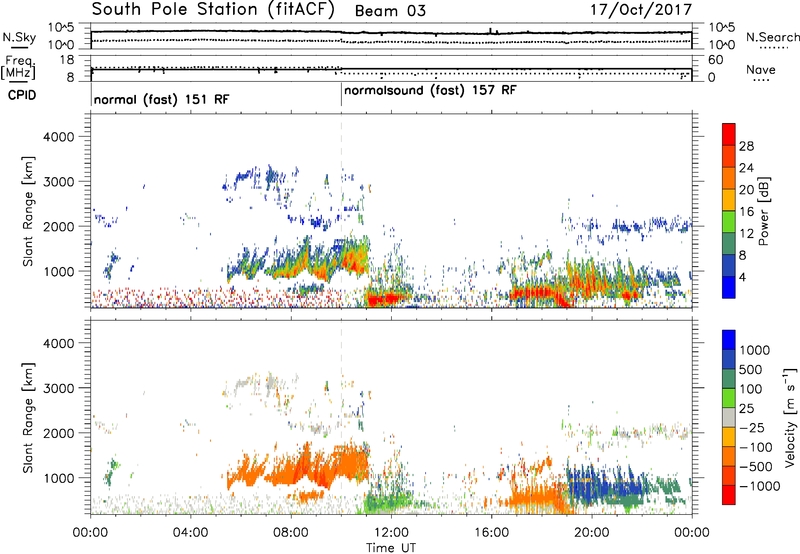Select the '24' Power colorbar tick value
Screen dimensions: 800x554
746,168
